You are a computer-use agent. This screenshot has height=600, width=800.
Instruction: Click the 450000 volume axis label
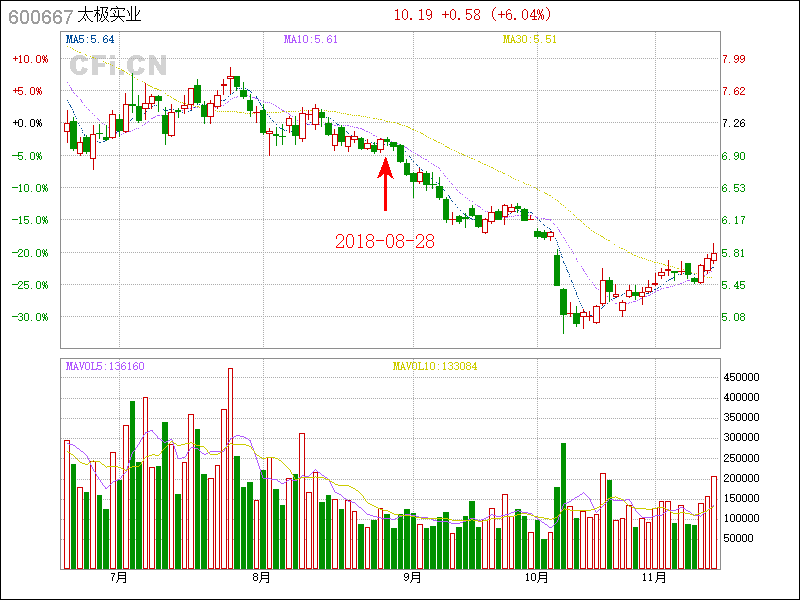tap(745, 377)
